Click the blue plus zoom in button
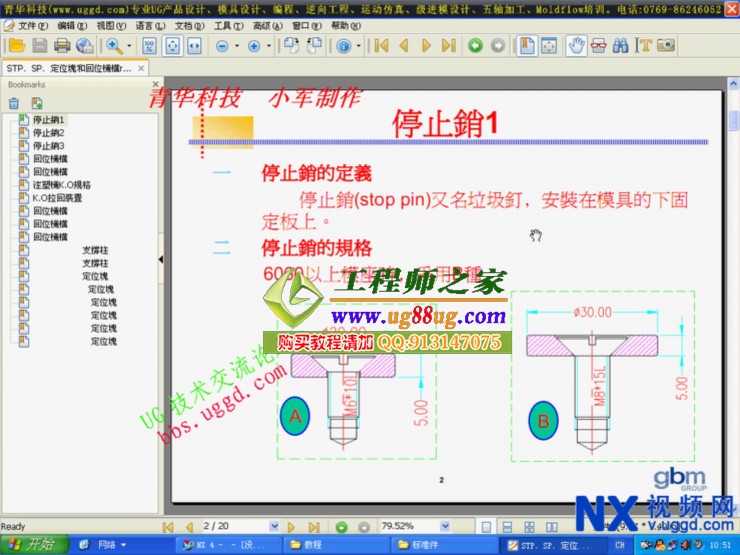740x555 pixels. coord(254,46)
